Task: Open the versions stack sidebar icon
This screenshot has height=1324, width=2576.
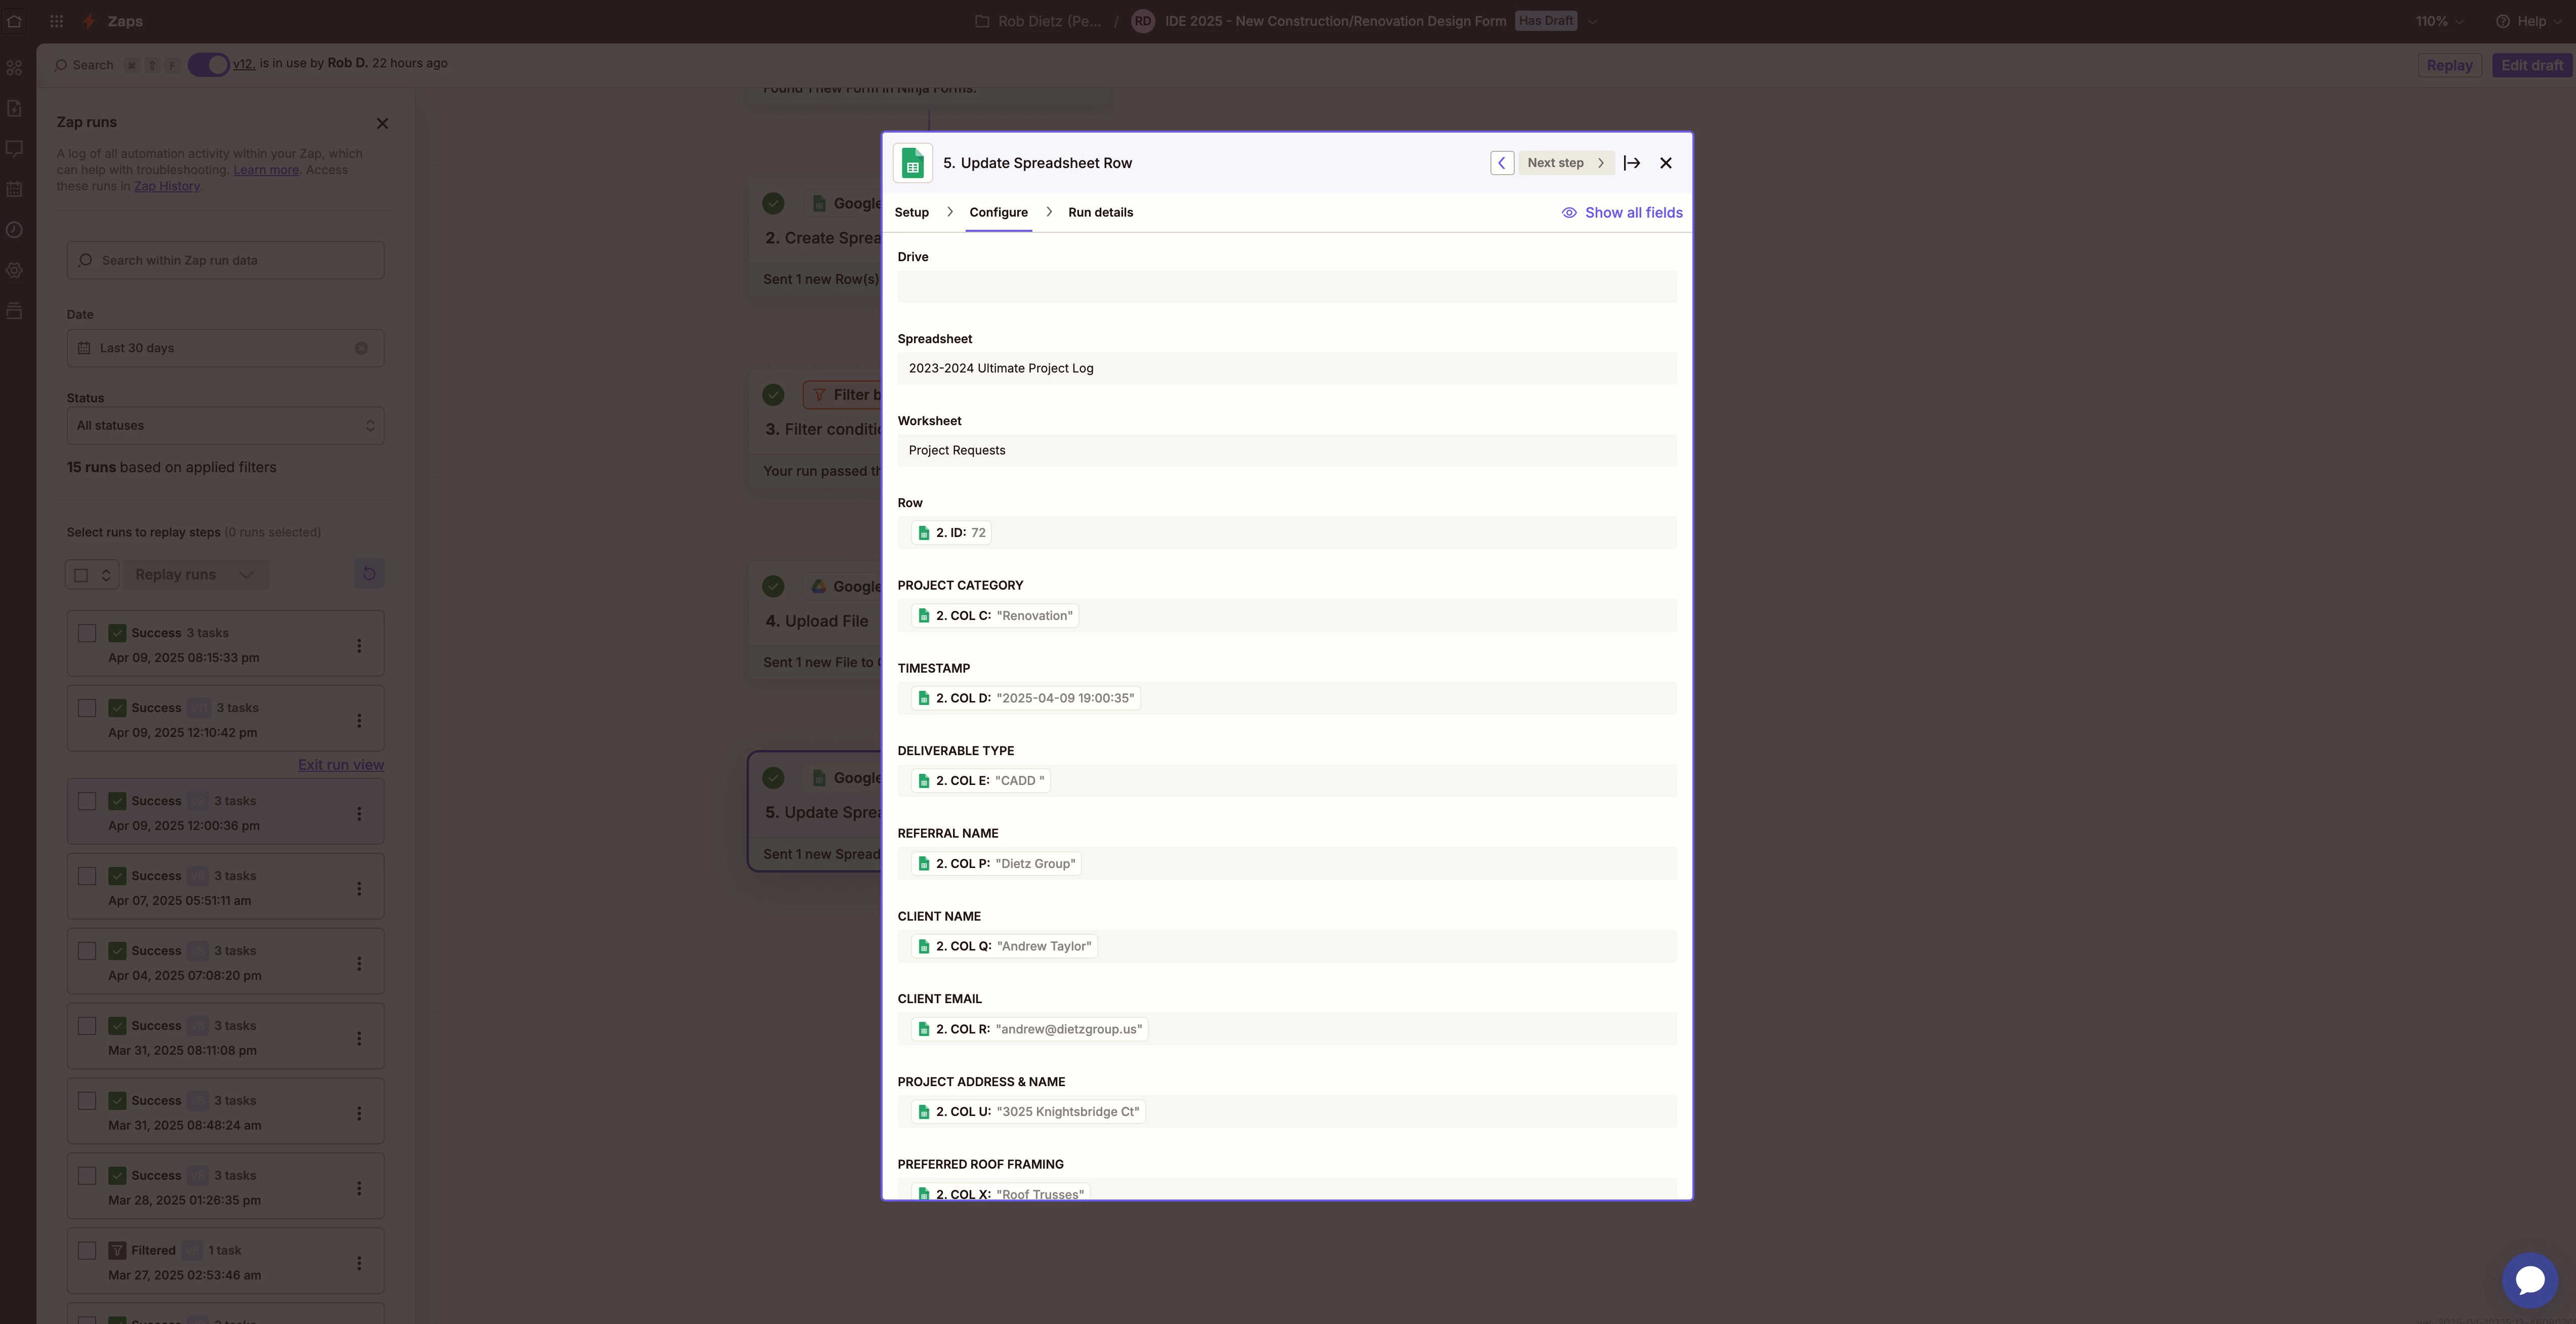Action: pyautogui.click(x=14, y=311)
